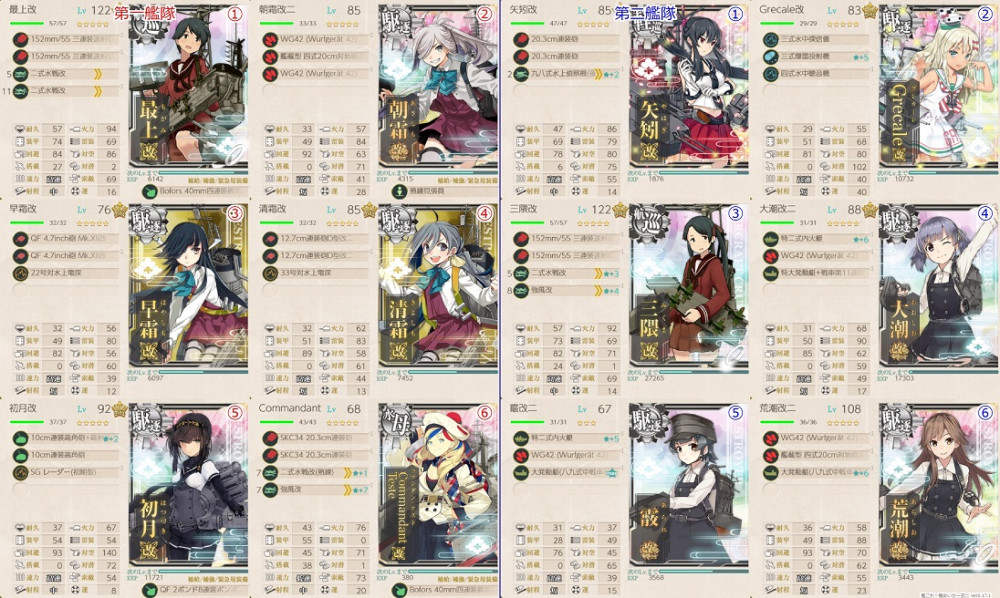Select the 熟練見張員 lookout icon under 朝霜改二
Image resolution: width=1000 pixels, height=598 pixels.
pyautogui.click(x=400, y=191)
